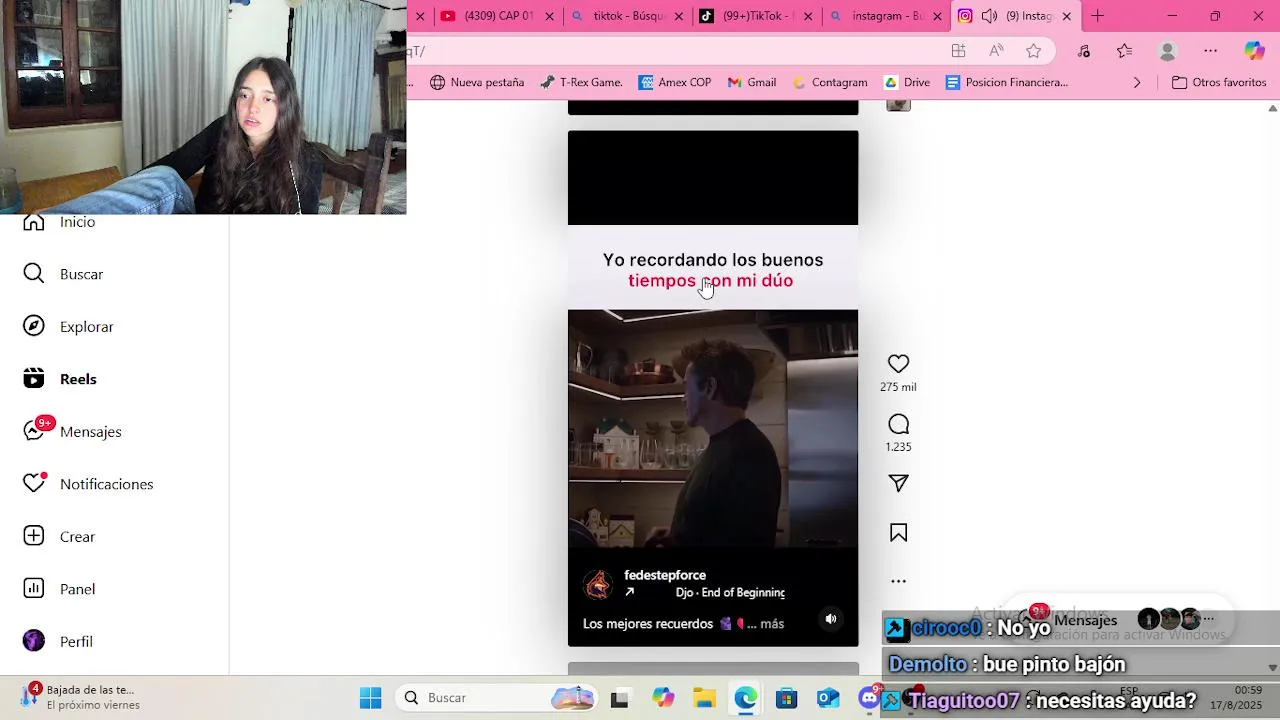
Task: Like the reel with the heart icon
Action: 898,364
